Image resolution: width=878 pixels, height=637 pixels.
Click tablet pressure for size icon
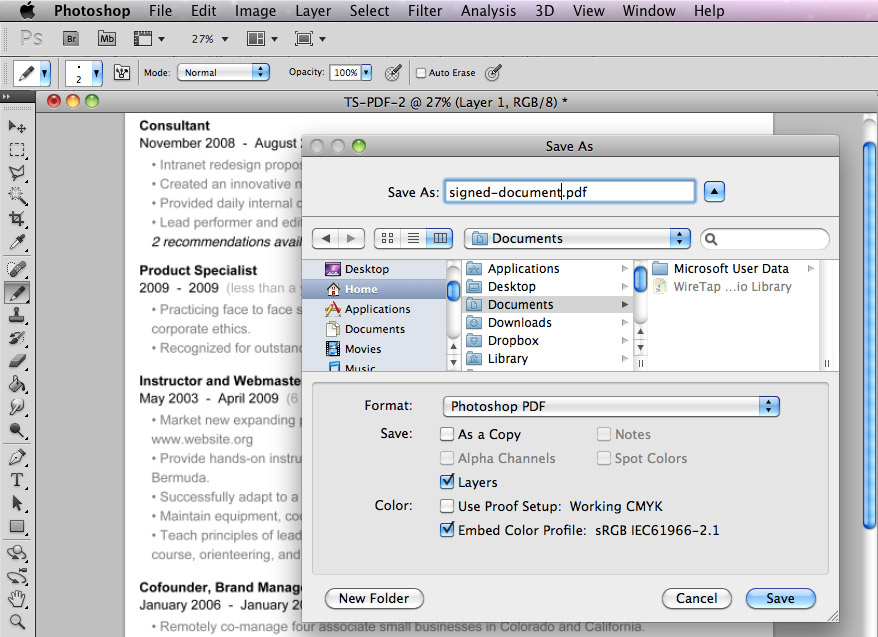(493, 72)
